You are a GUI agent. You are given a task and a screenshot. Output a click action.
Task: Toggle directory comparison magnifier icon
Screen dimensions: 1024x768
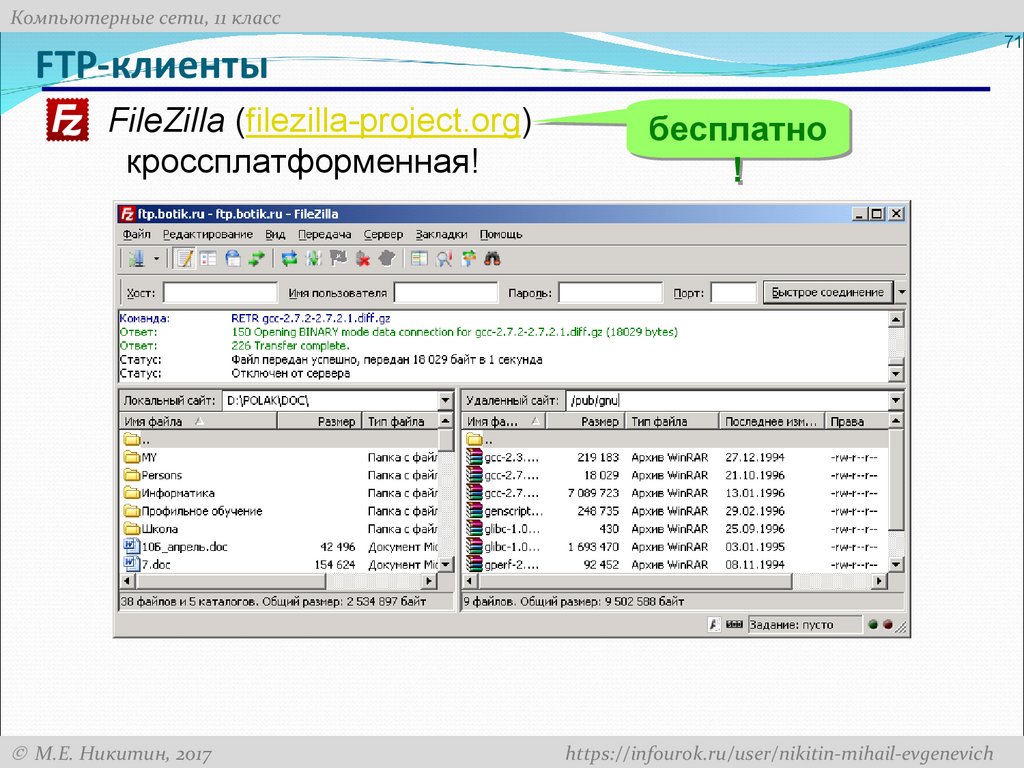click(444, 259)
